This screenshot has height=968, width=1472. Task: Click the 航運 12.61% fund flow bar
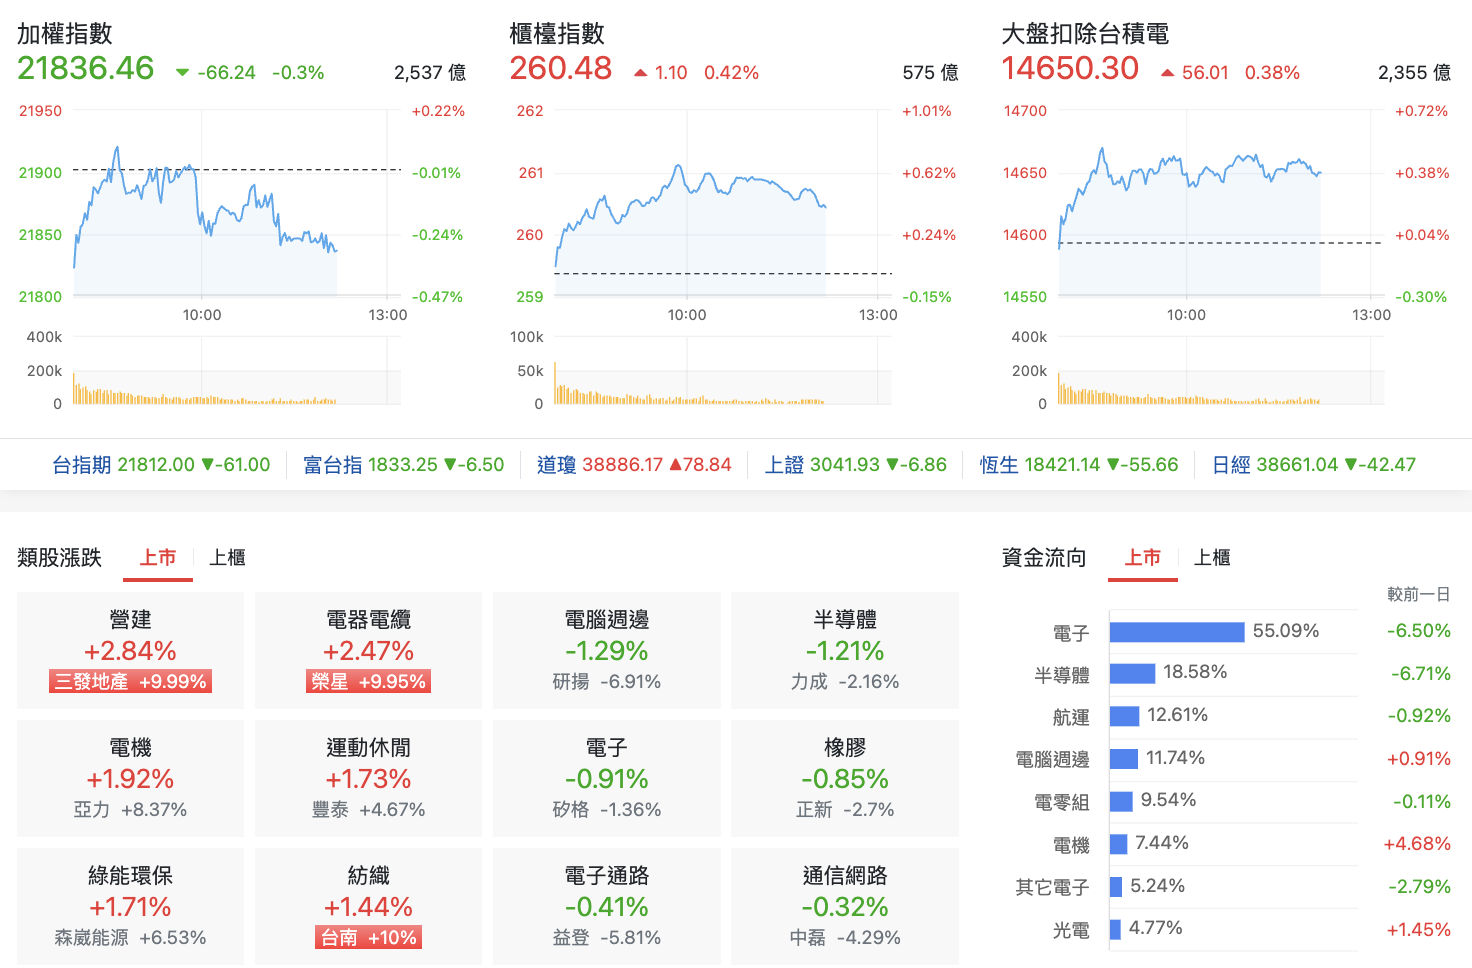(1125, 716)
